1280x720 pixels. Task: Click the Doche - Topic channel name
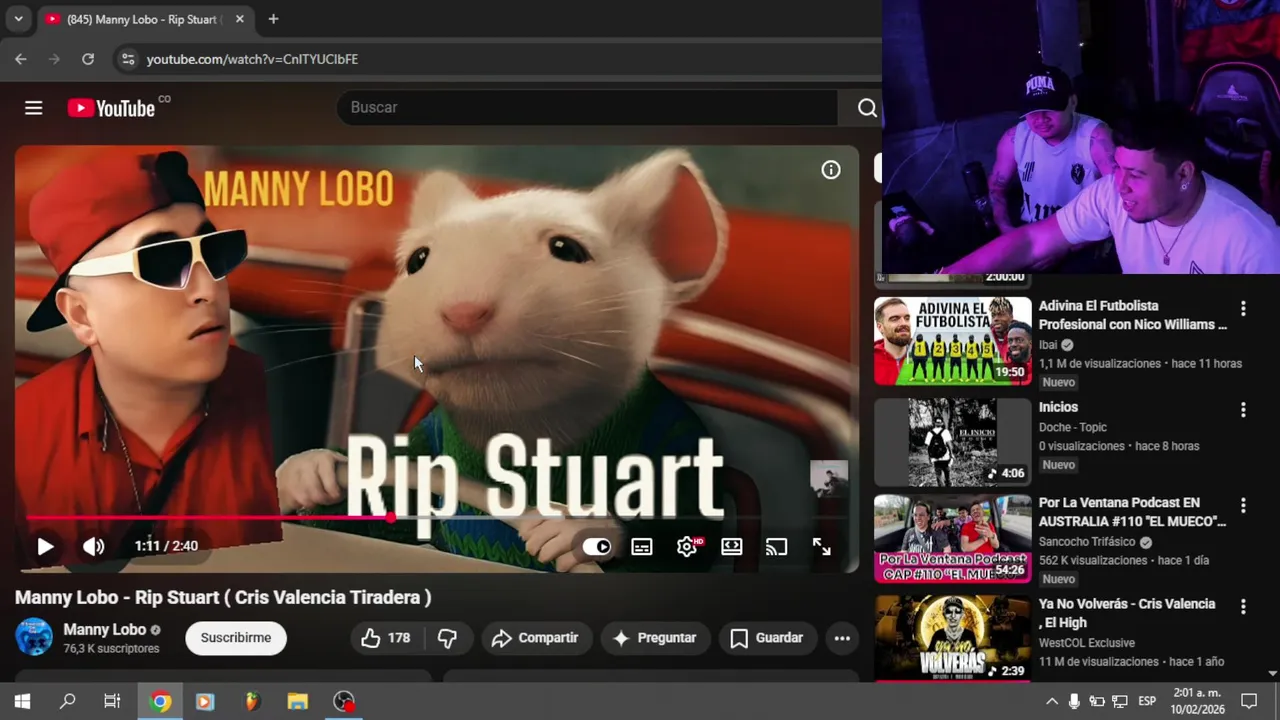tap(1073, 427)
